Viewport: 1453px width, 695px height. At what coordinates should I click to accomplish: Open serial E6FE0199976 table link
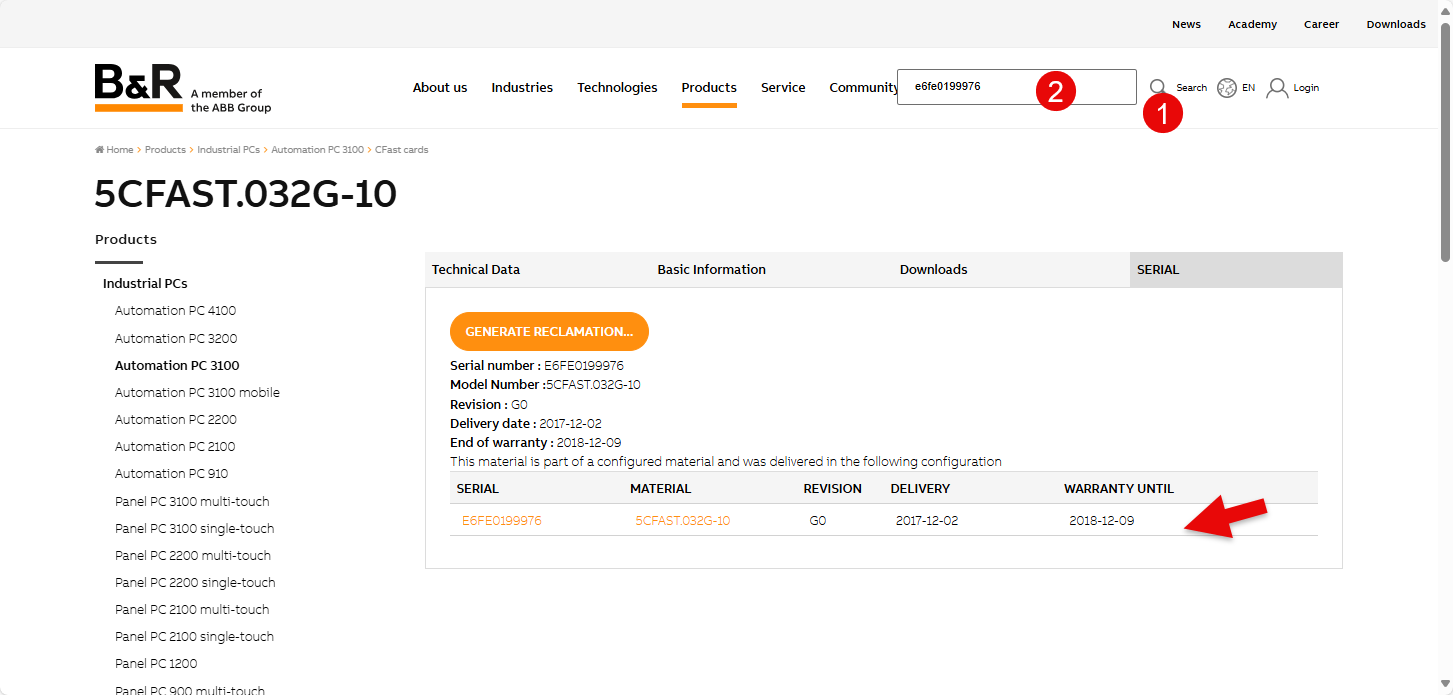coord(502,521)
